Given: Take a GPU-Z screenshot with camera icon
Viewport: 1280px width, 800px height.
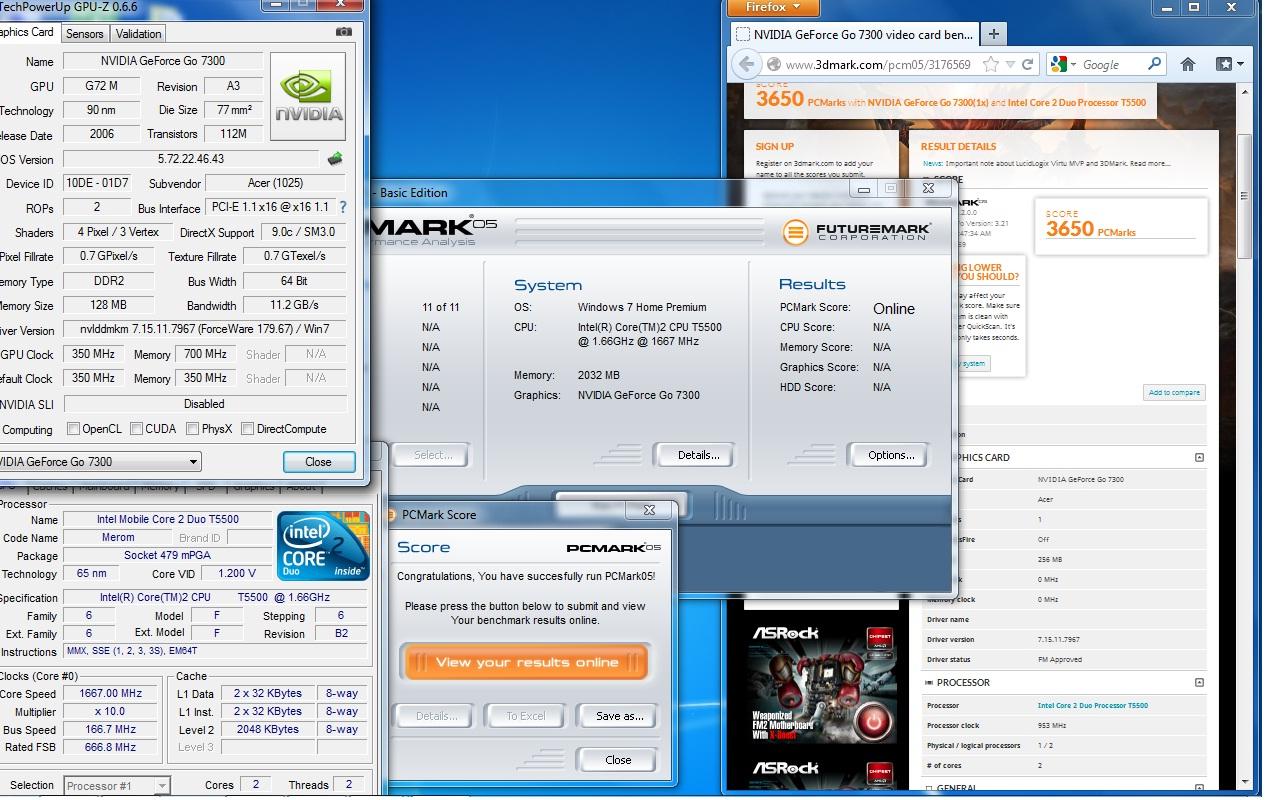Looking at the screenshot, I should tap(344, 32).
